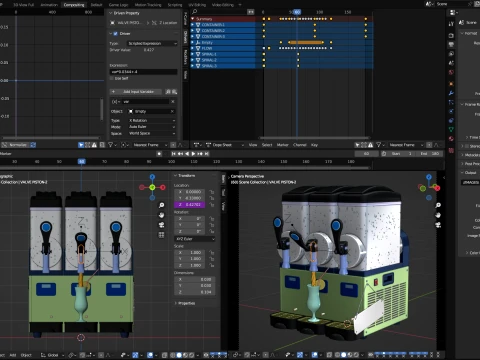Toggle lock on Rotation X
Viewport: 480px width, 360px height.
pyautogui.click(x=211, y=219)
